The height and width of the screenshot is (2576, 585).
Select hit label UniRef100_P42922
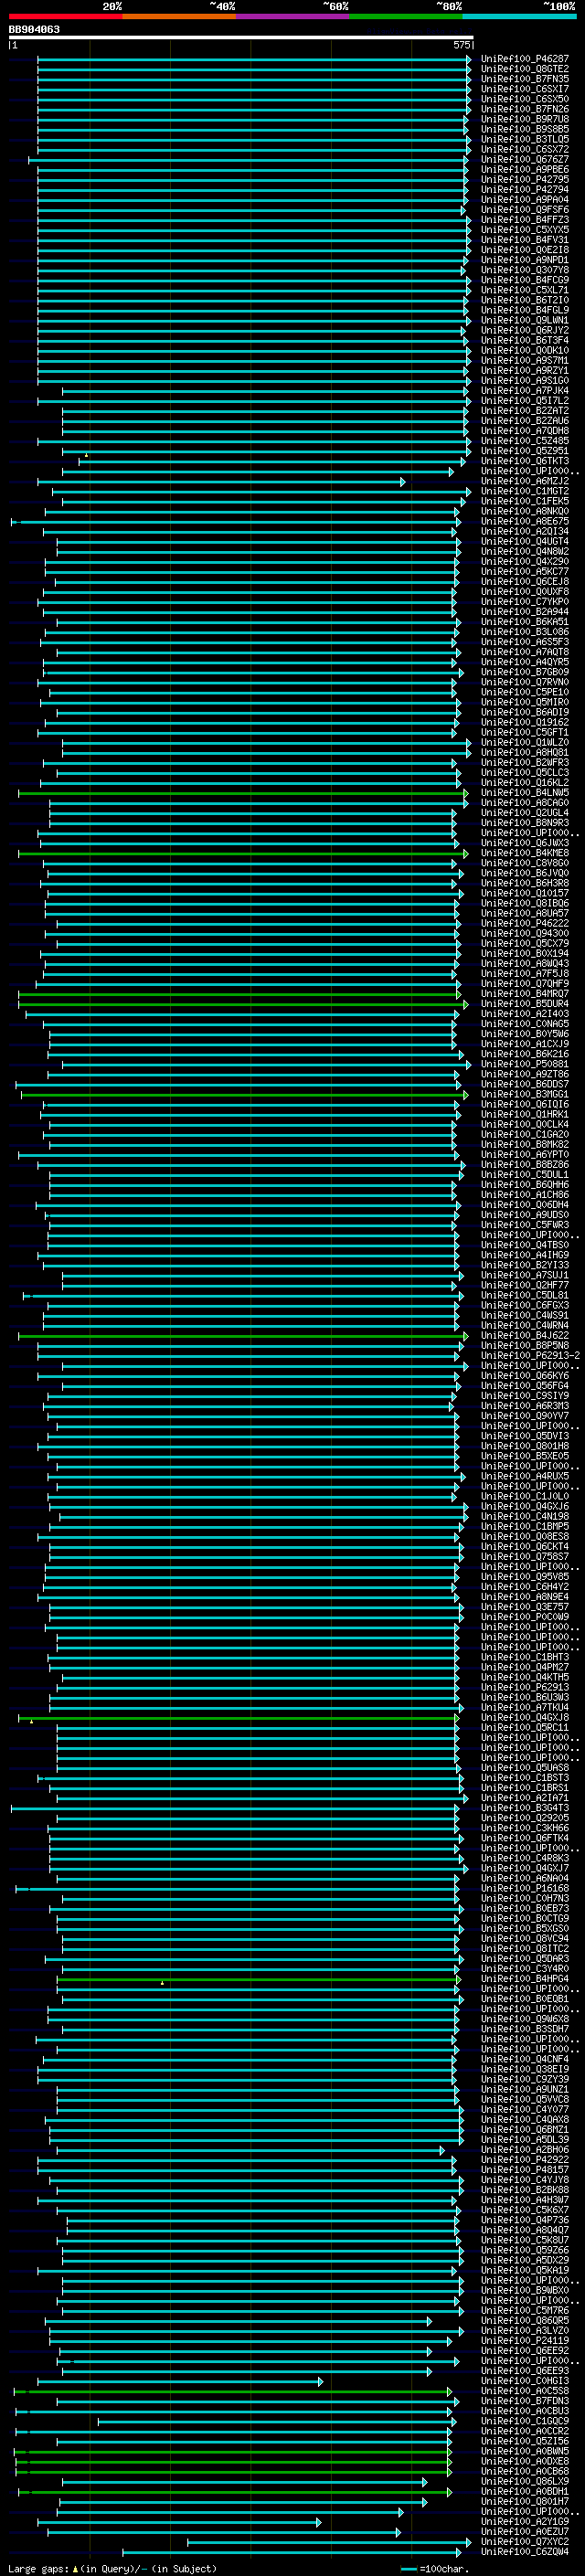pyautogui.click(x=524, y=2159)
